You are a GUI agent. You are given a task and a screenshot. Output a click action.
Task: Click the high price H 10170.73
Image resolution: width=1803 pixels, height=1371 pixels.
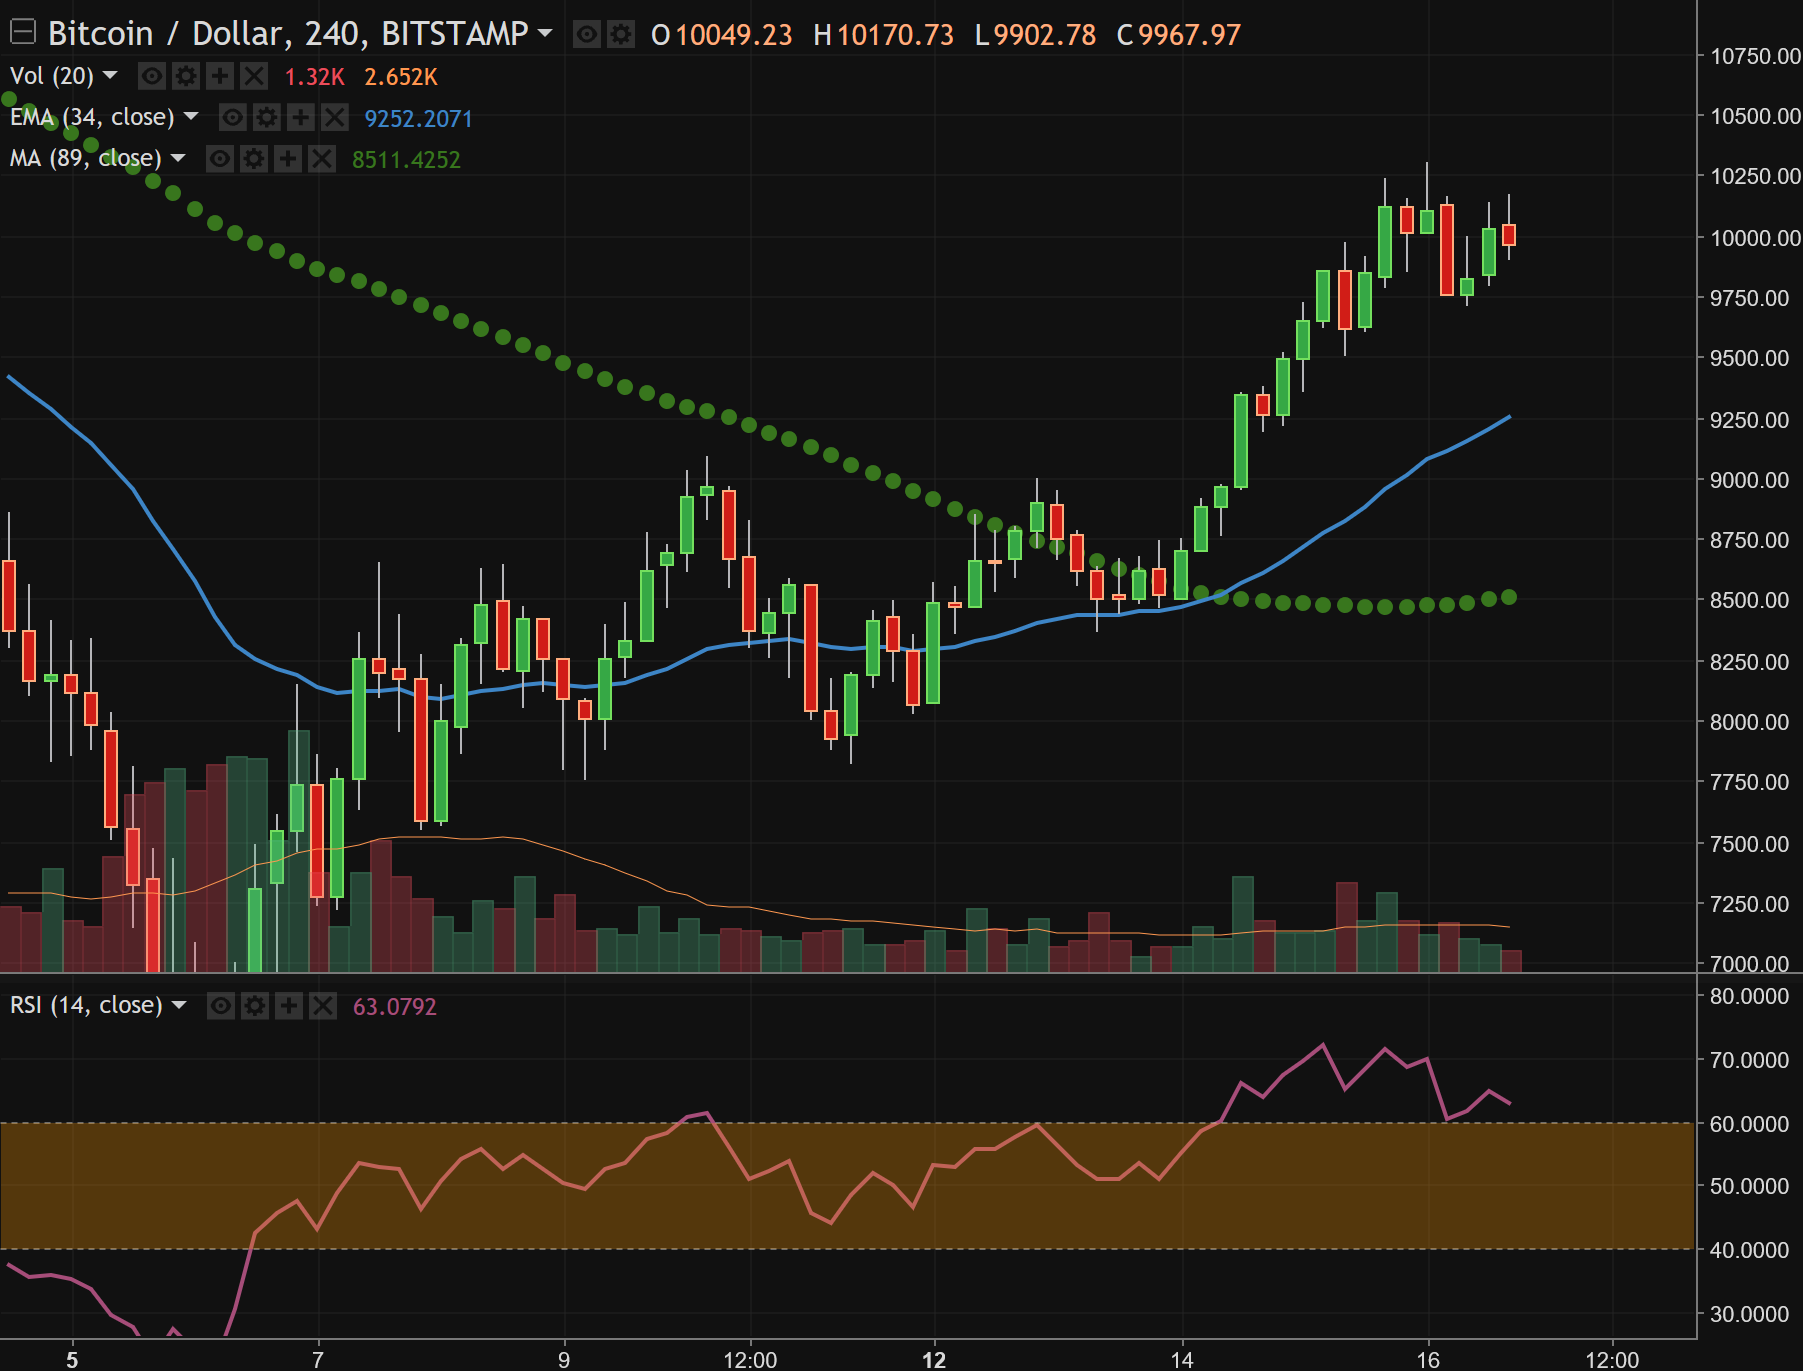coord(884,35)
